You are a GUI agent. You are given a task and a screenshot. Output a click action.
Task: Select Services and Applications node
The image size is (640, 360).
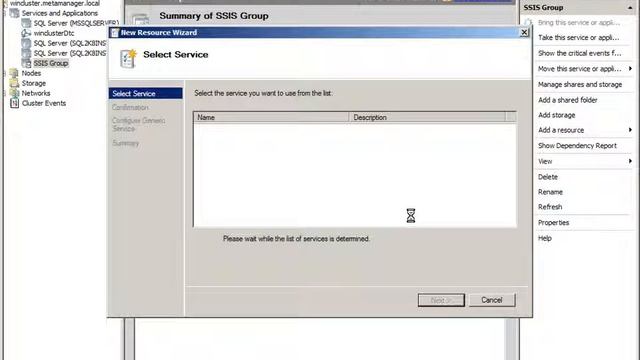coord(60,13)
